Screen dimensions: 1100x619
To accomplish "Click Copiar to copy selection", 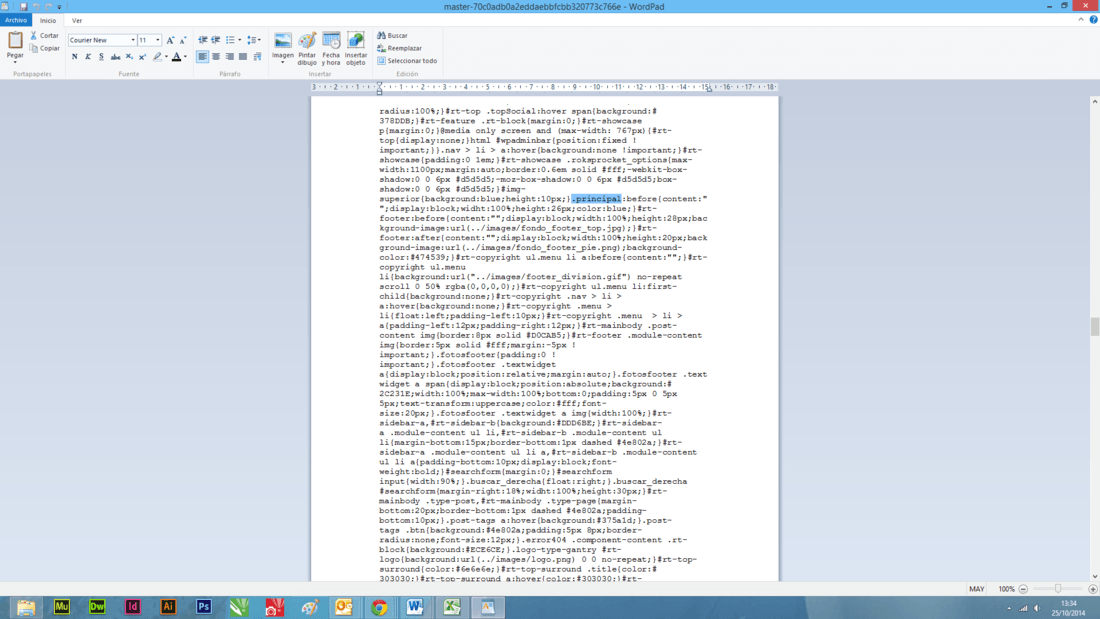I will tap(44, 48).
